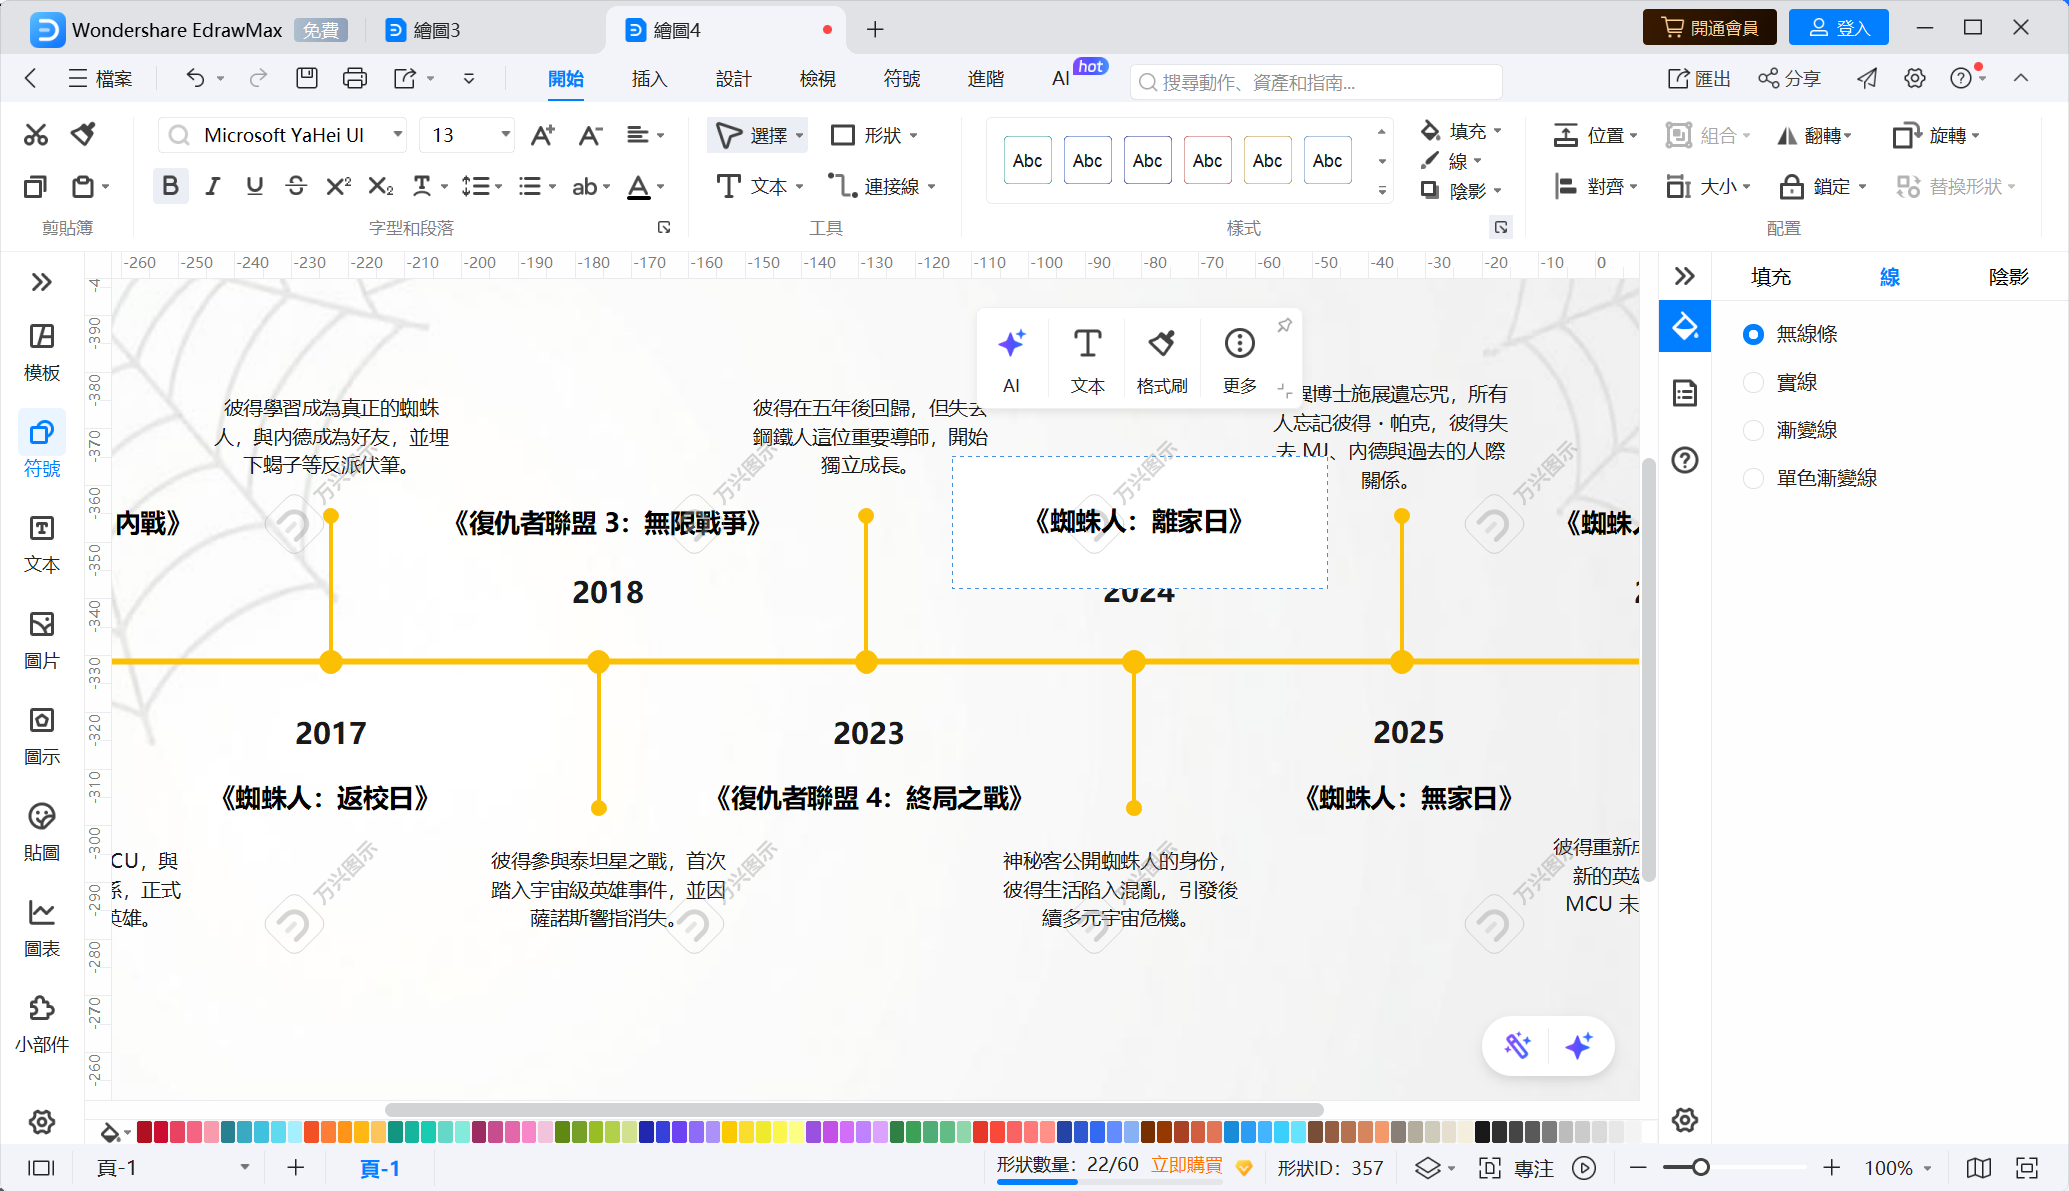Switch to the Insert ribbon tab
Image resolution: width=2069 pixels, height=1191 pixels.
click(649, 78)
